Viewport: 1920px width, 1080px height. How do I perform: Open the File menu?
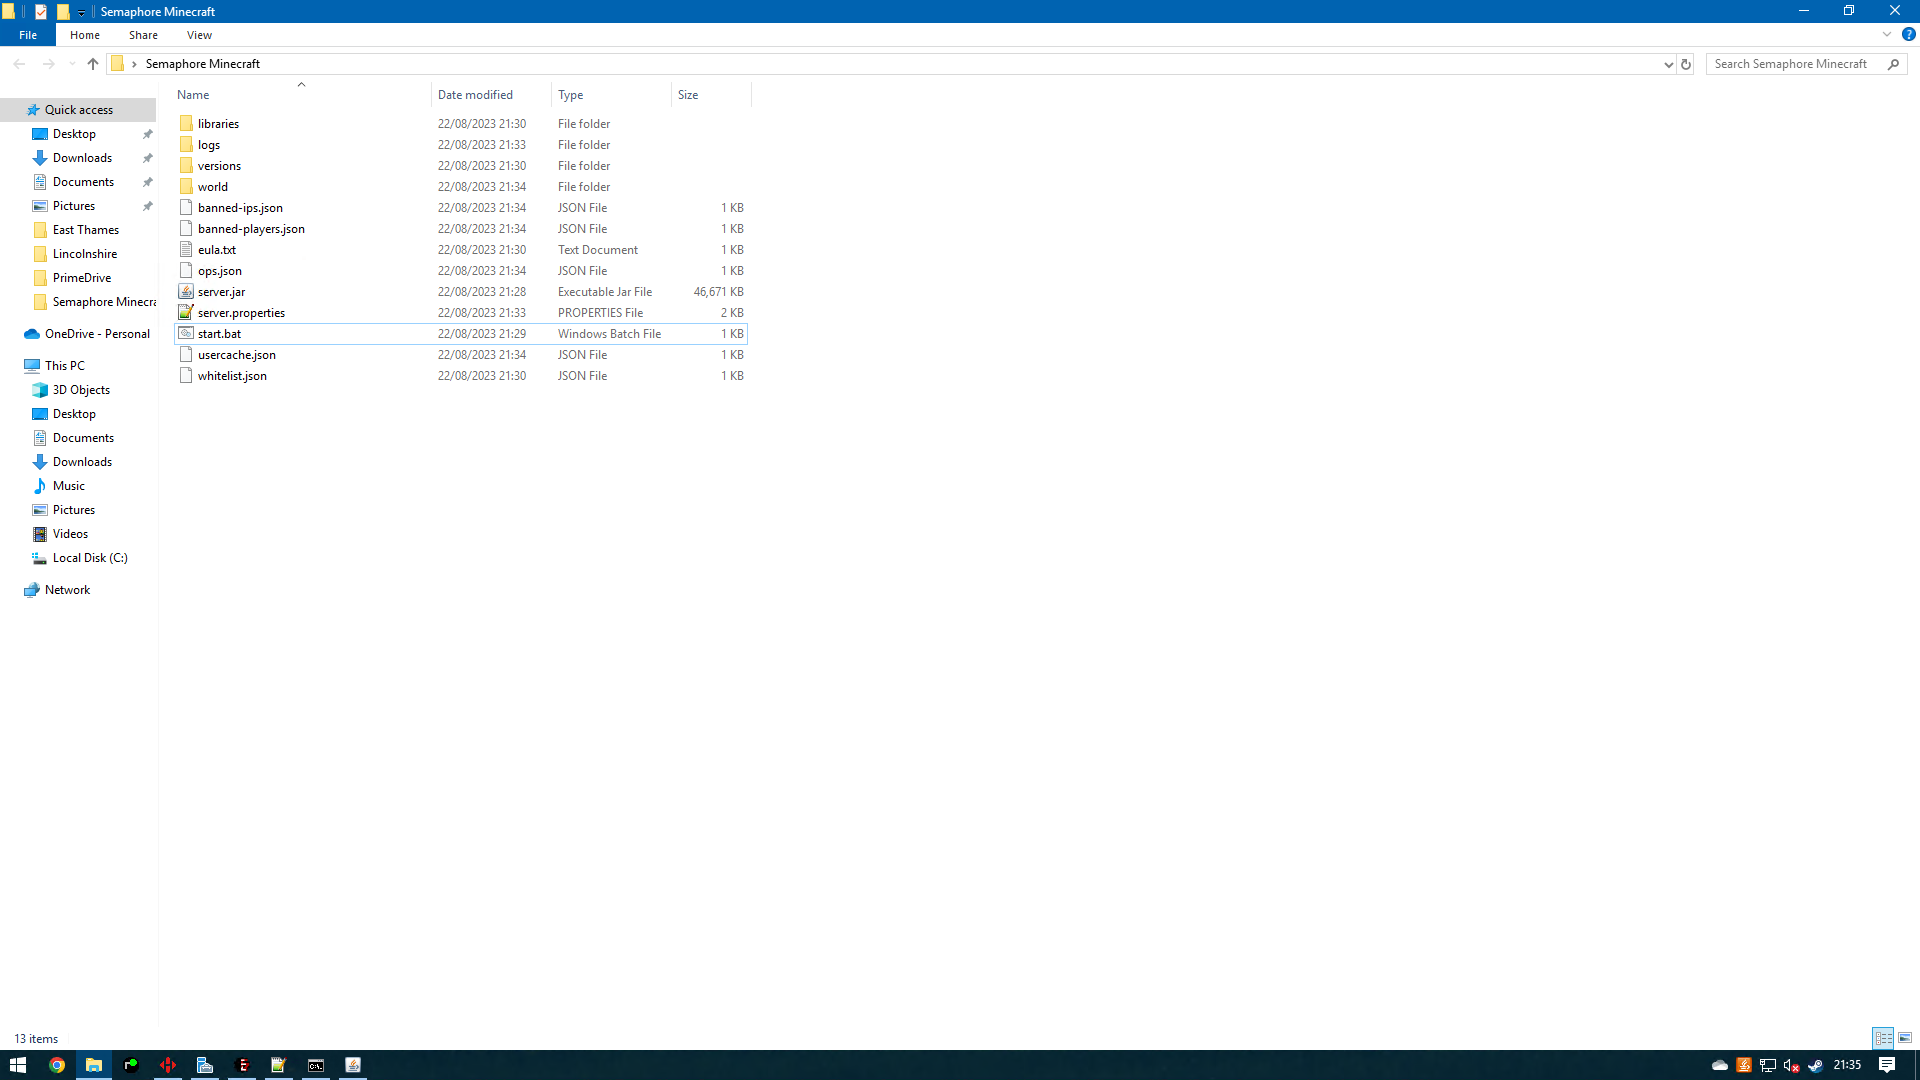click(x=28, y=35)
